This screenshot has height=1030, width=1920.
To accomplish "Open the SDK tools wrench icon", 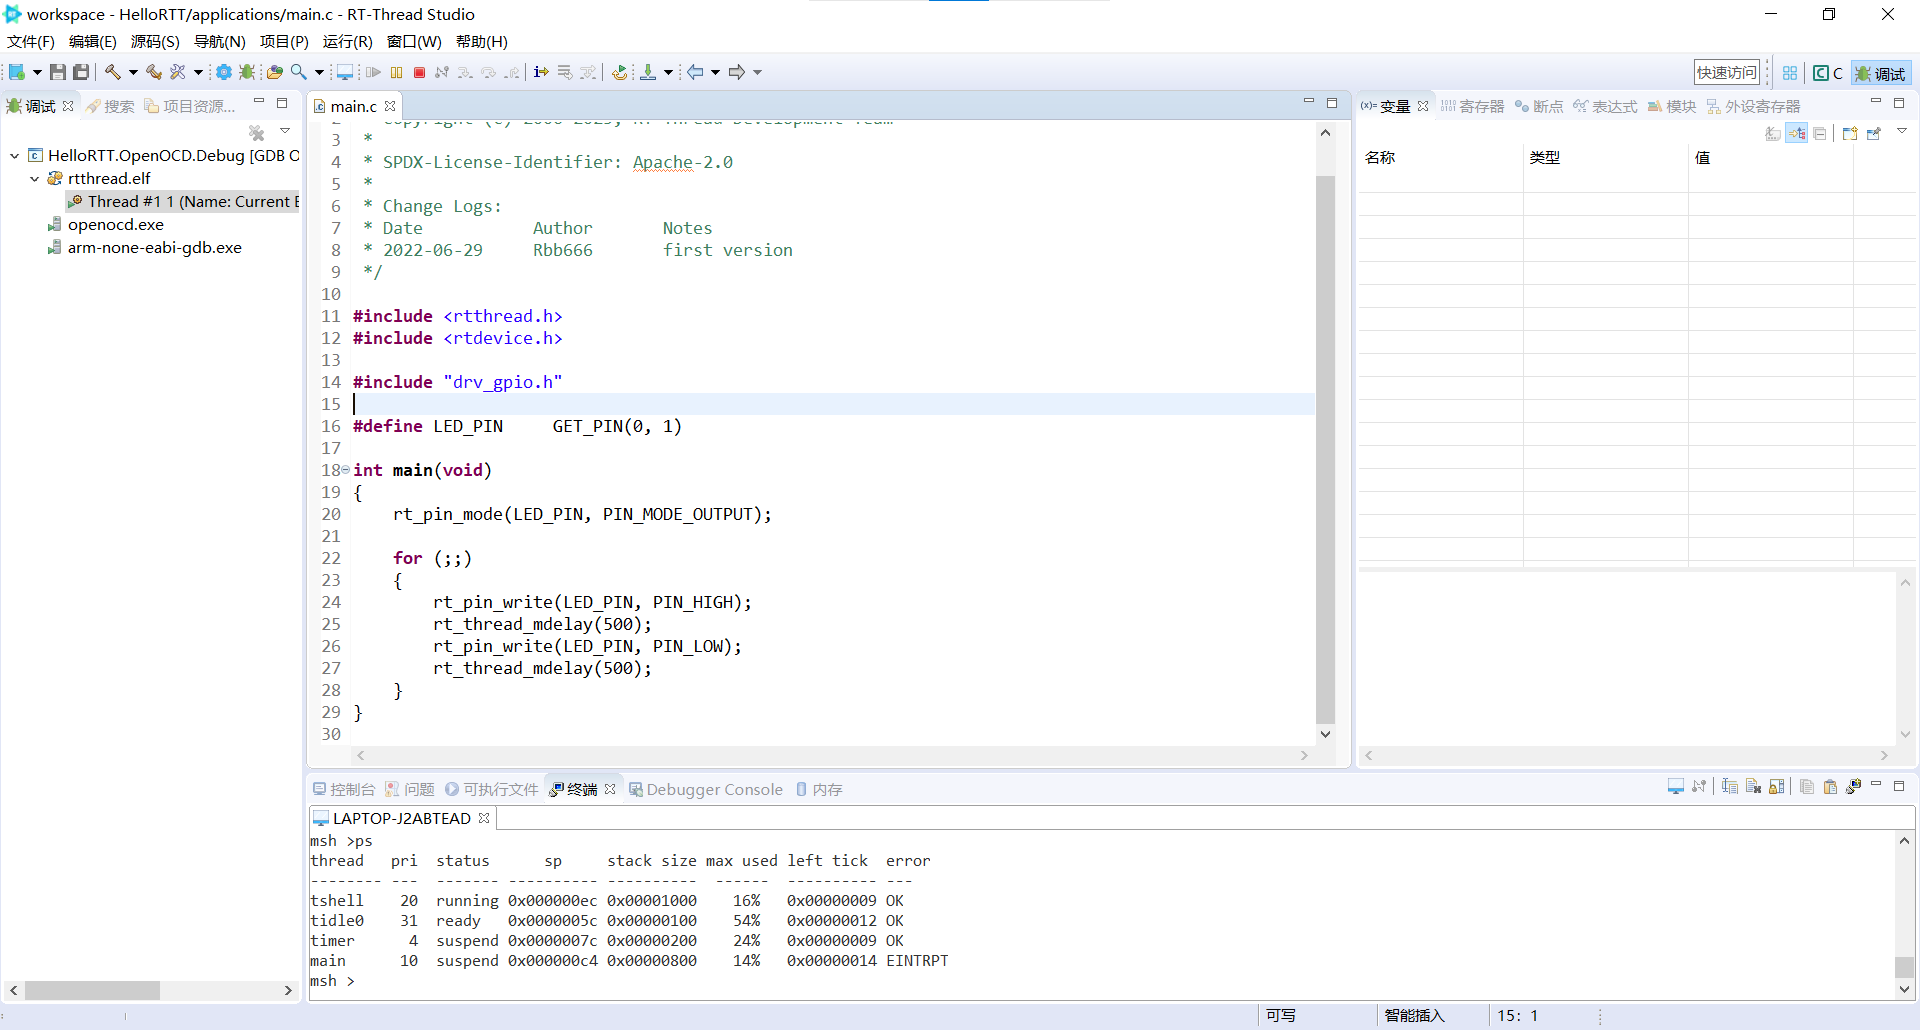I will pyautogui.click(x=178, y=72).
